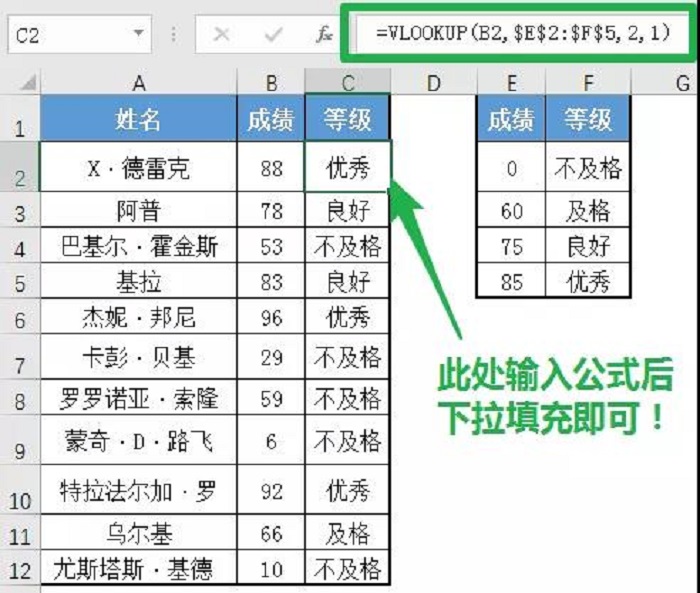Click cell with score 6
Image resolution: width=700 pixels, height=593 pixels.
[x=271, y=440]
